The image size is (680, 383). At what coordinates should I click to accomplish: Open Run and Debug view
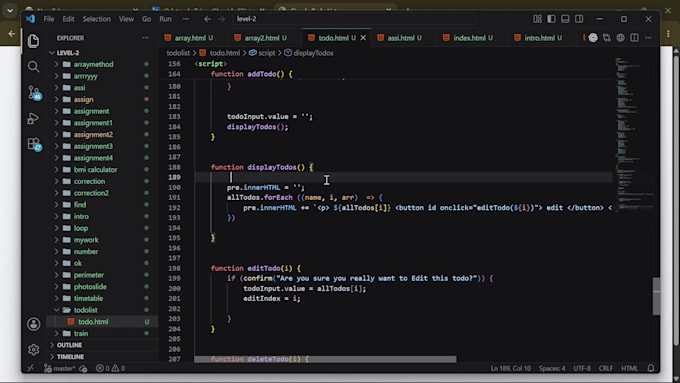click(x=33, y=118)
